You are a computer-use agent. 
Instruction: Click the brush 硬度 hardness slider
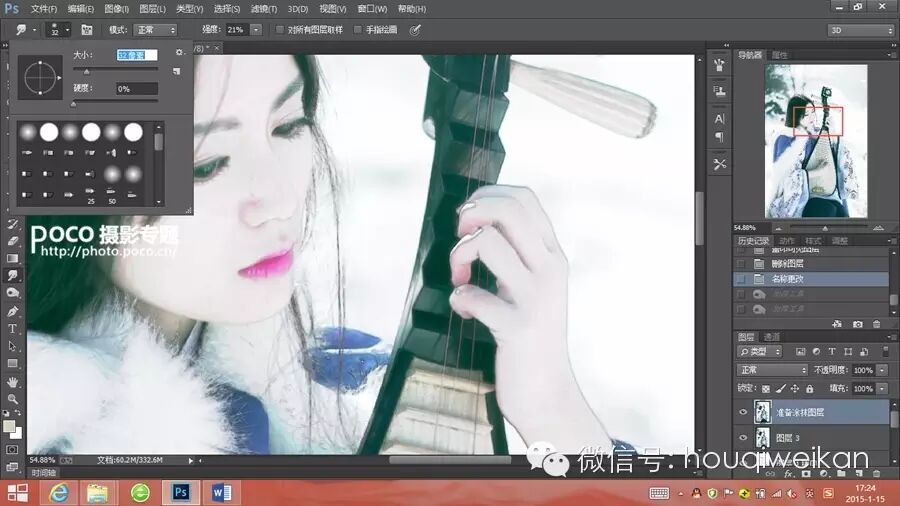click(115, 103)
